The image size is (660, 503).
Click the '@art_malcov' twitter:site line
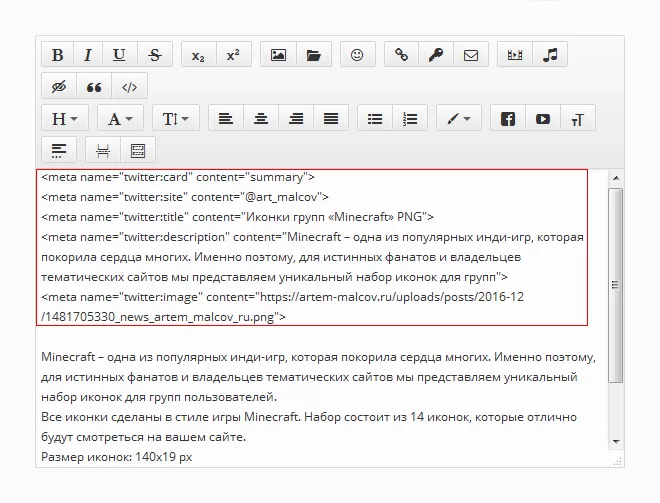click(x=185, y=197)
